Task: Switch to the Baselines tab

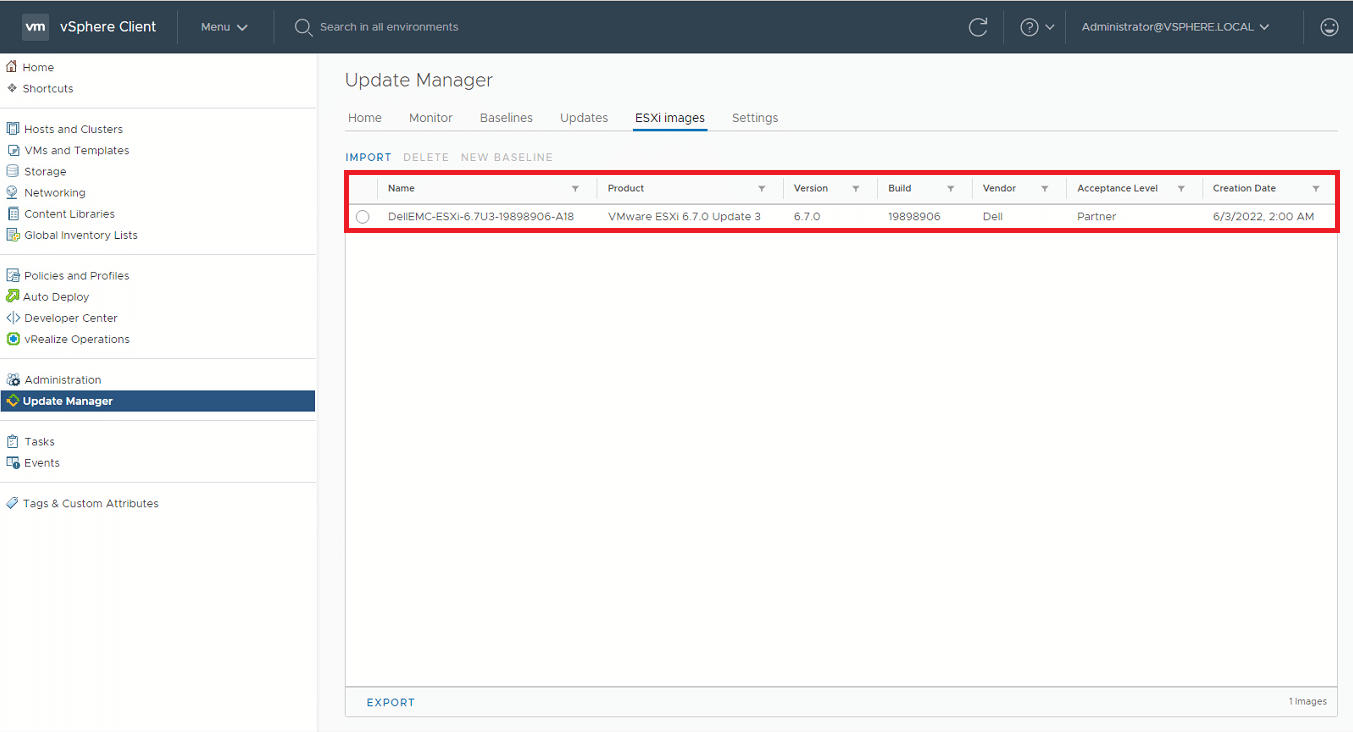Action: coord(506,118)
